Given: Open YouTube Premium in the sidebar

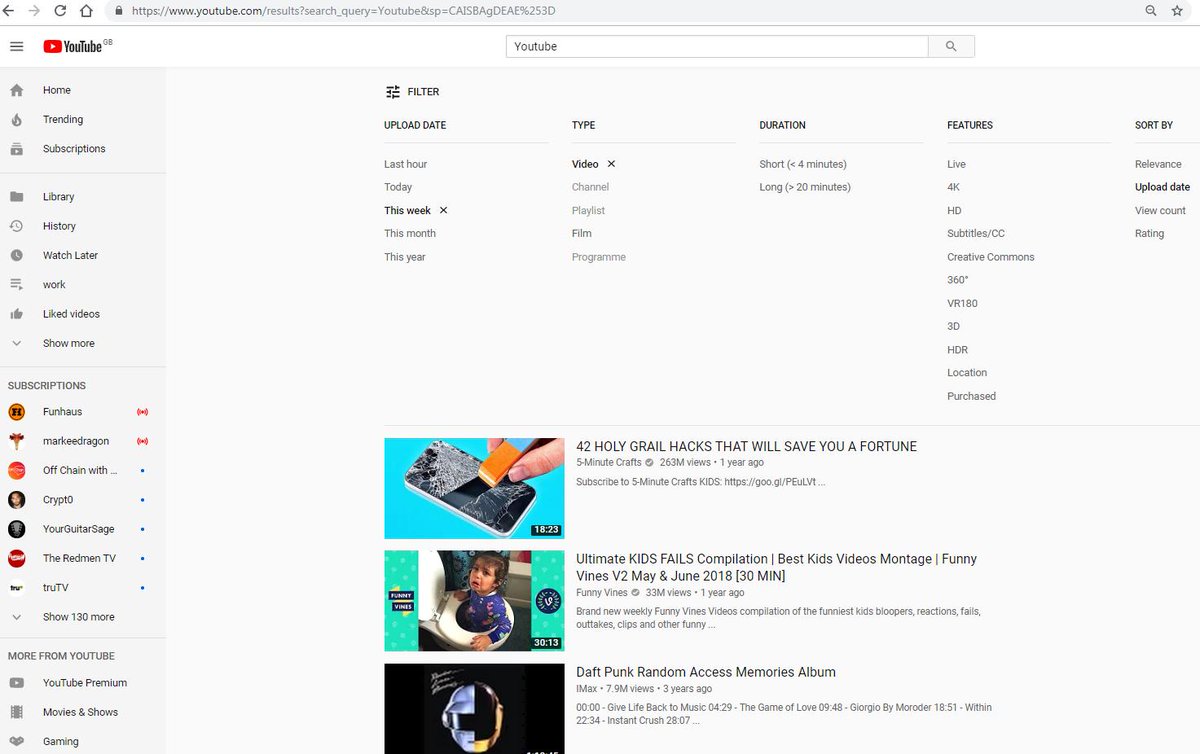Looking at the screenshot, I should (83, 683).
